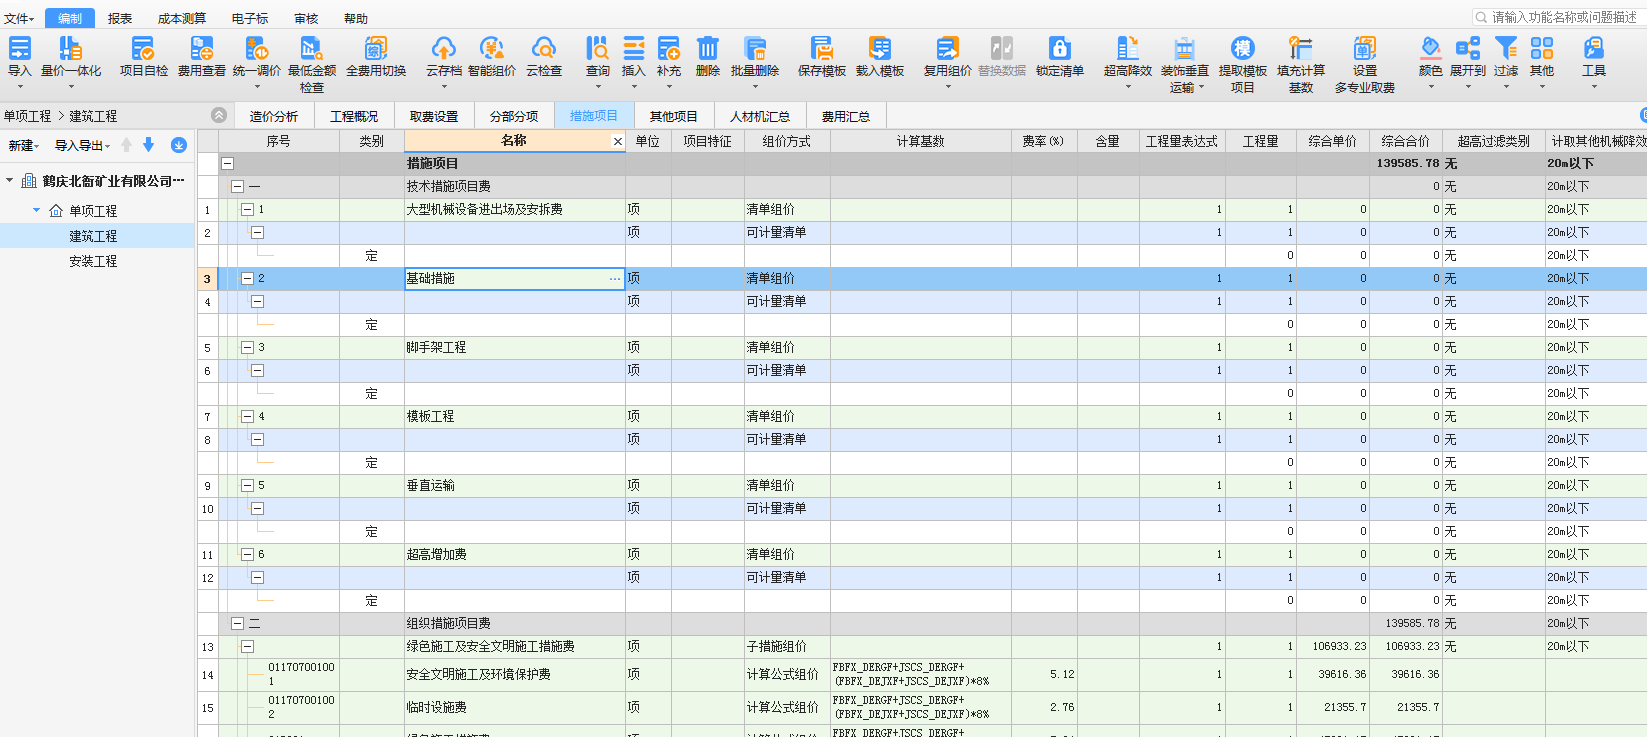The height and width of the screenshot is (737, 1647).
Task: Run 项目自检 project self-check
Action: (144, 56)
